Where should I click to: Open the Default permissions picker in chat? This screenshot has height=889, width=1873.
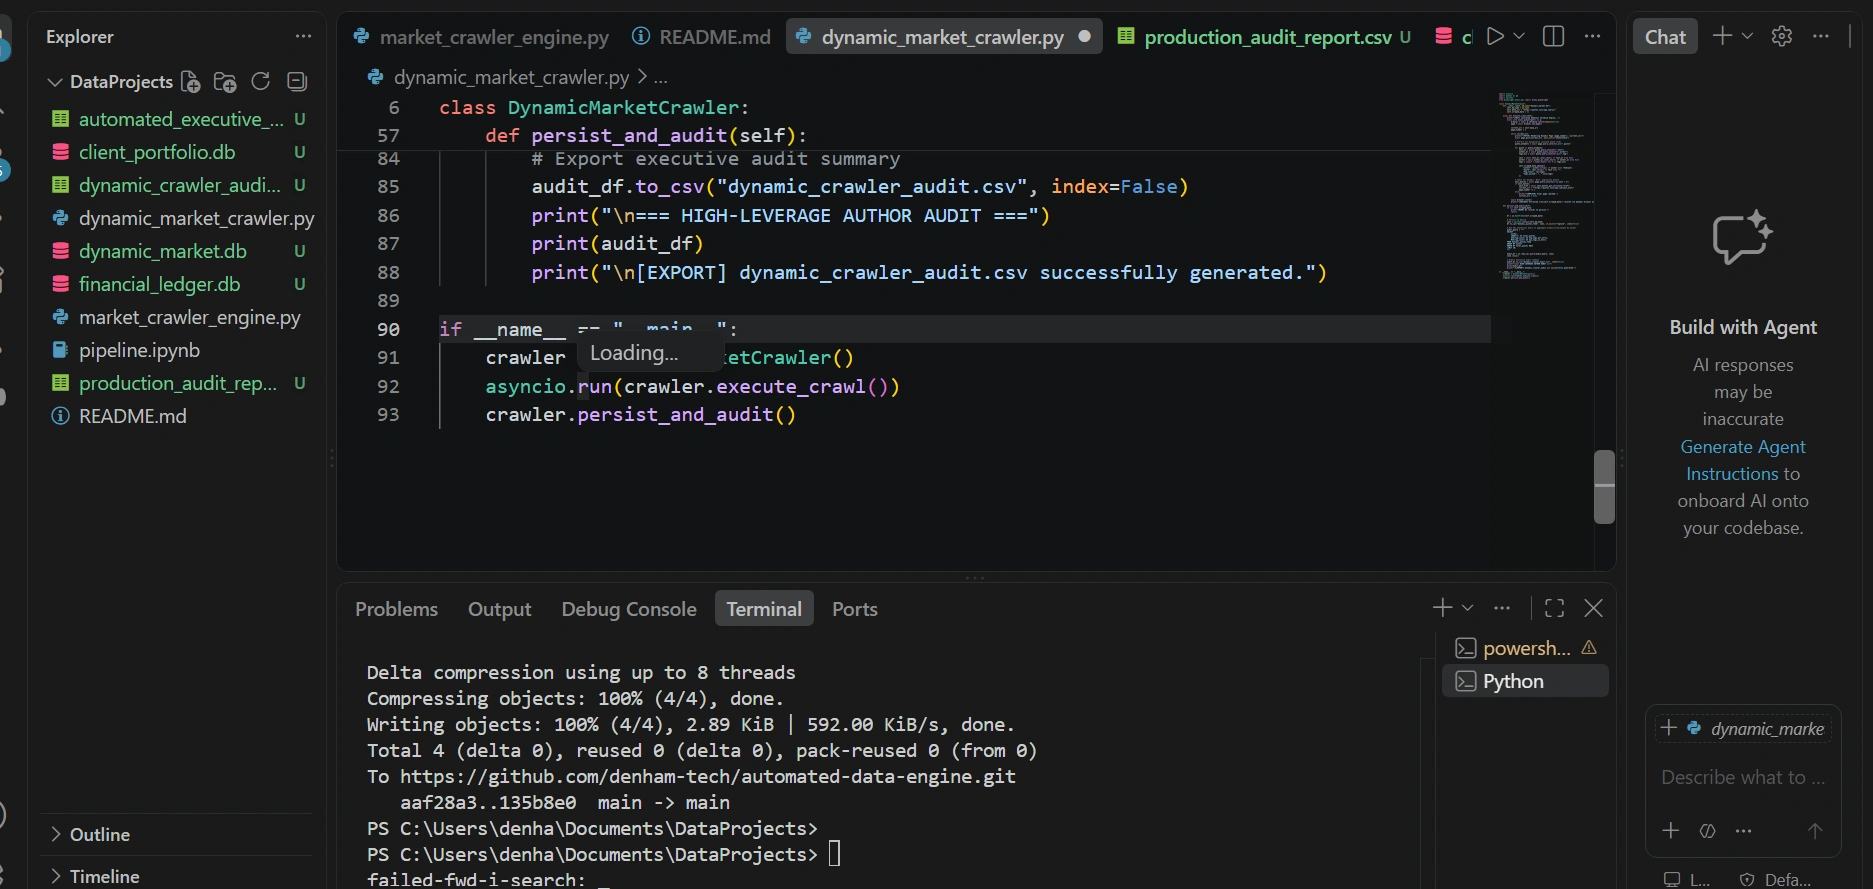coord(1776,880)
